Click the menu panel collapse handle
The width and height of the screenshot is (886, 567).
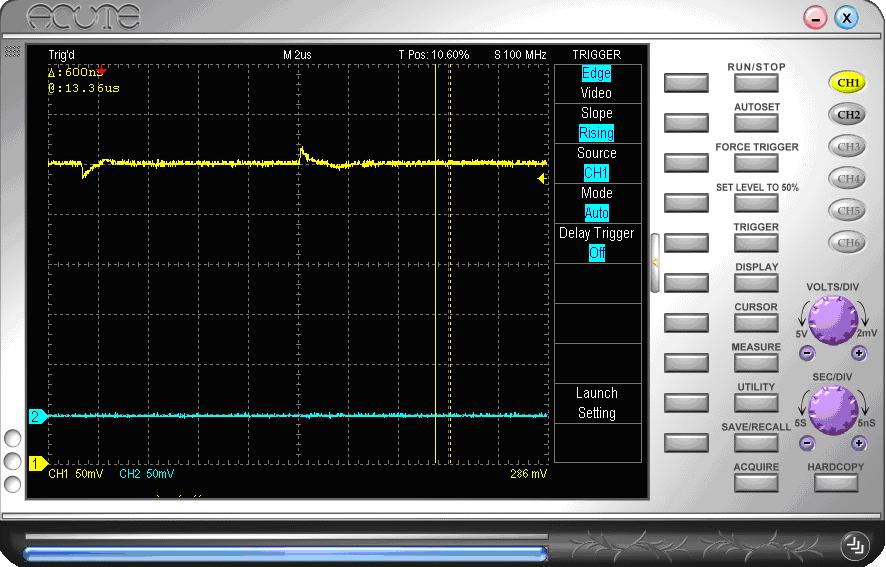655,263
